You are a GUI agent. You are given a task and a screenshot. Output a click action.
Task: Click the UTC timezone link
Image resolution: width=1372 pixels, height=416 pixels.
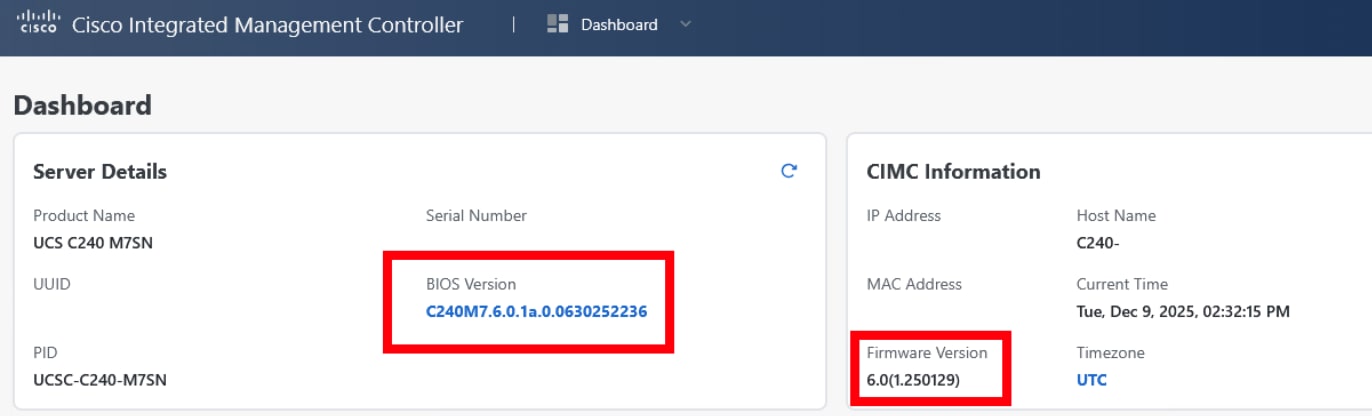click(x=1091, y=380)
